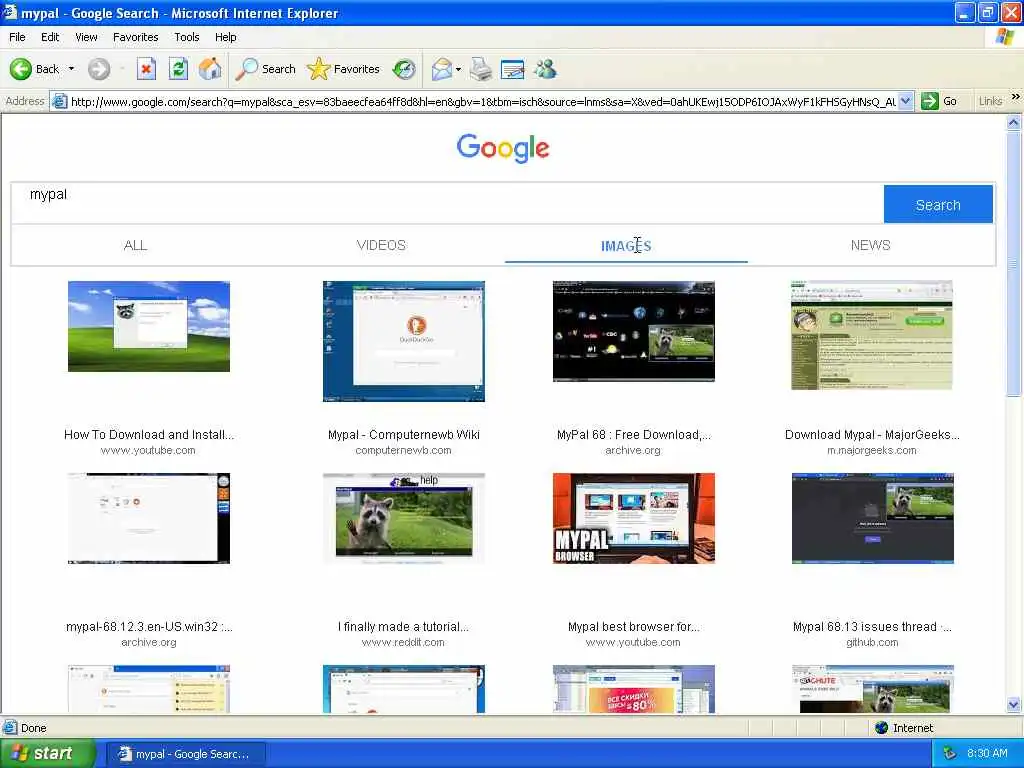Open the Tools menu

point(187,37)
